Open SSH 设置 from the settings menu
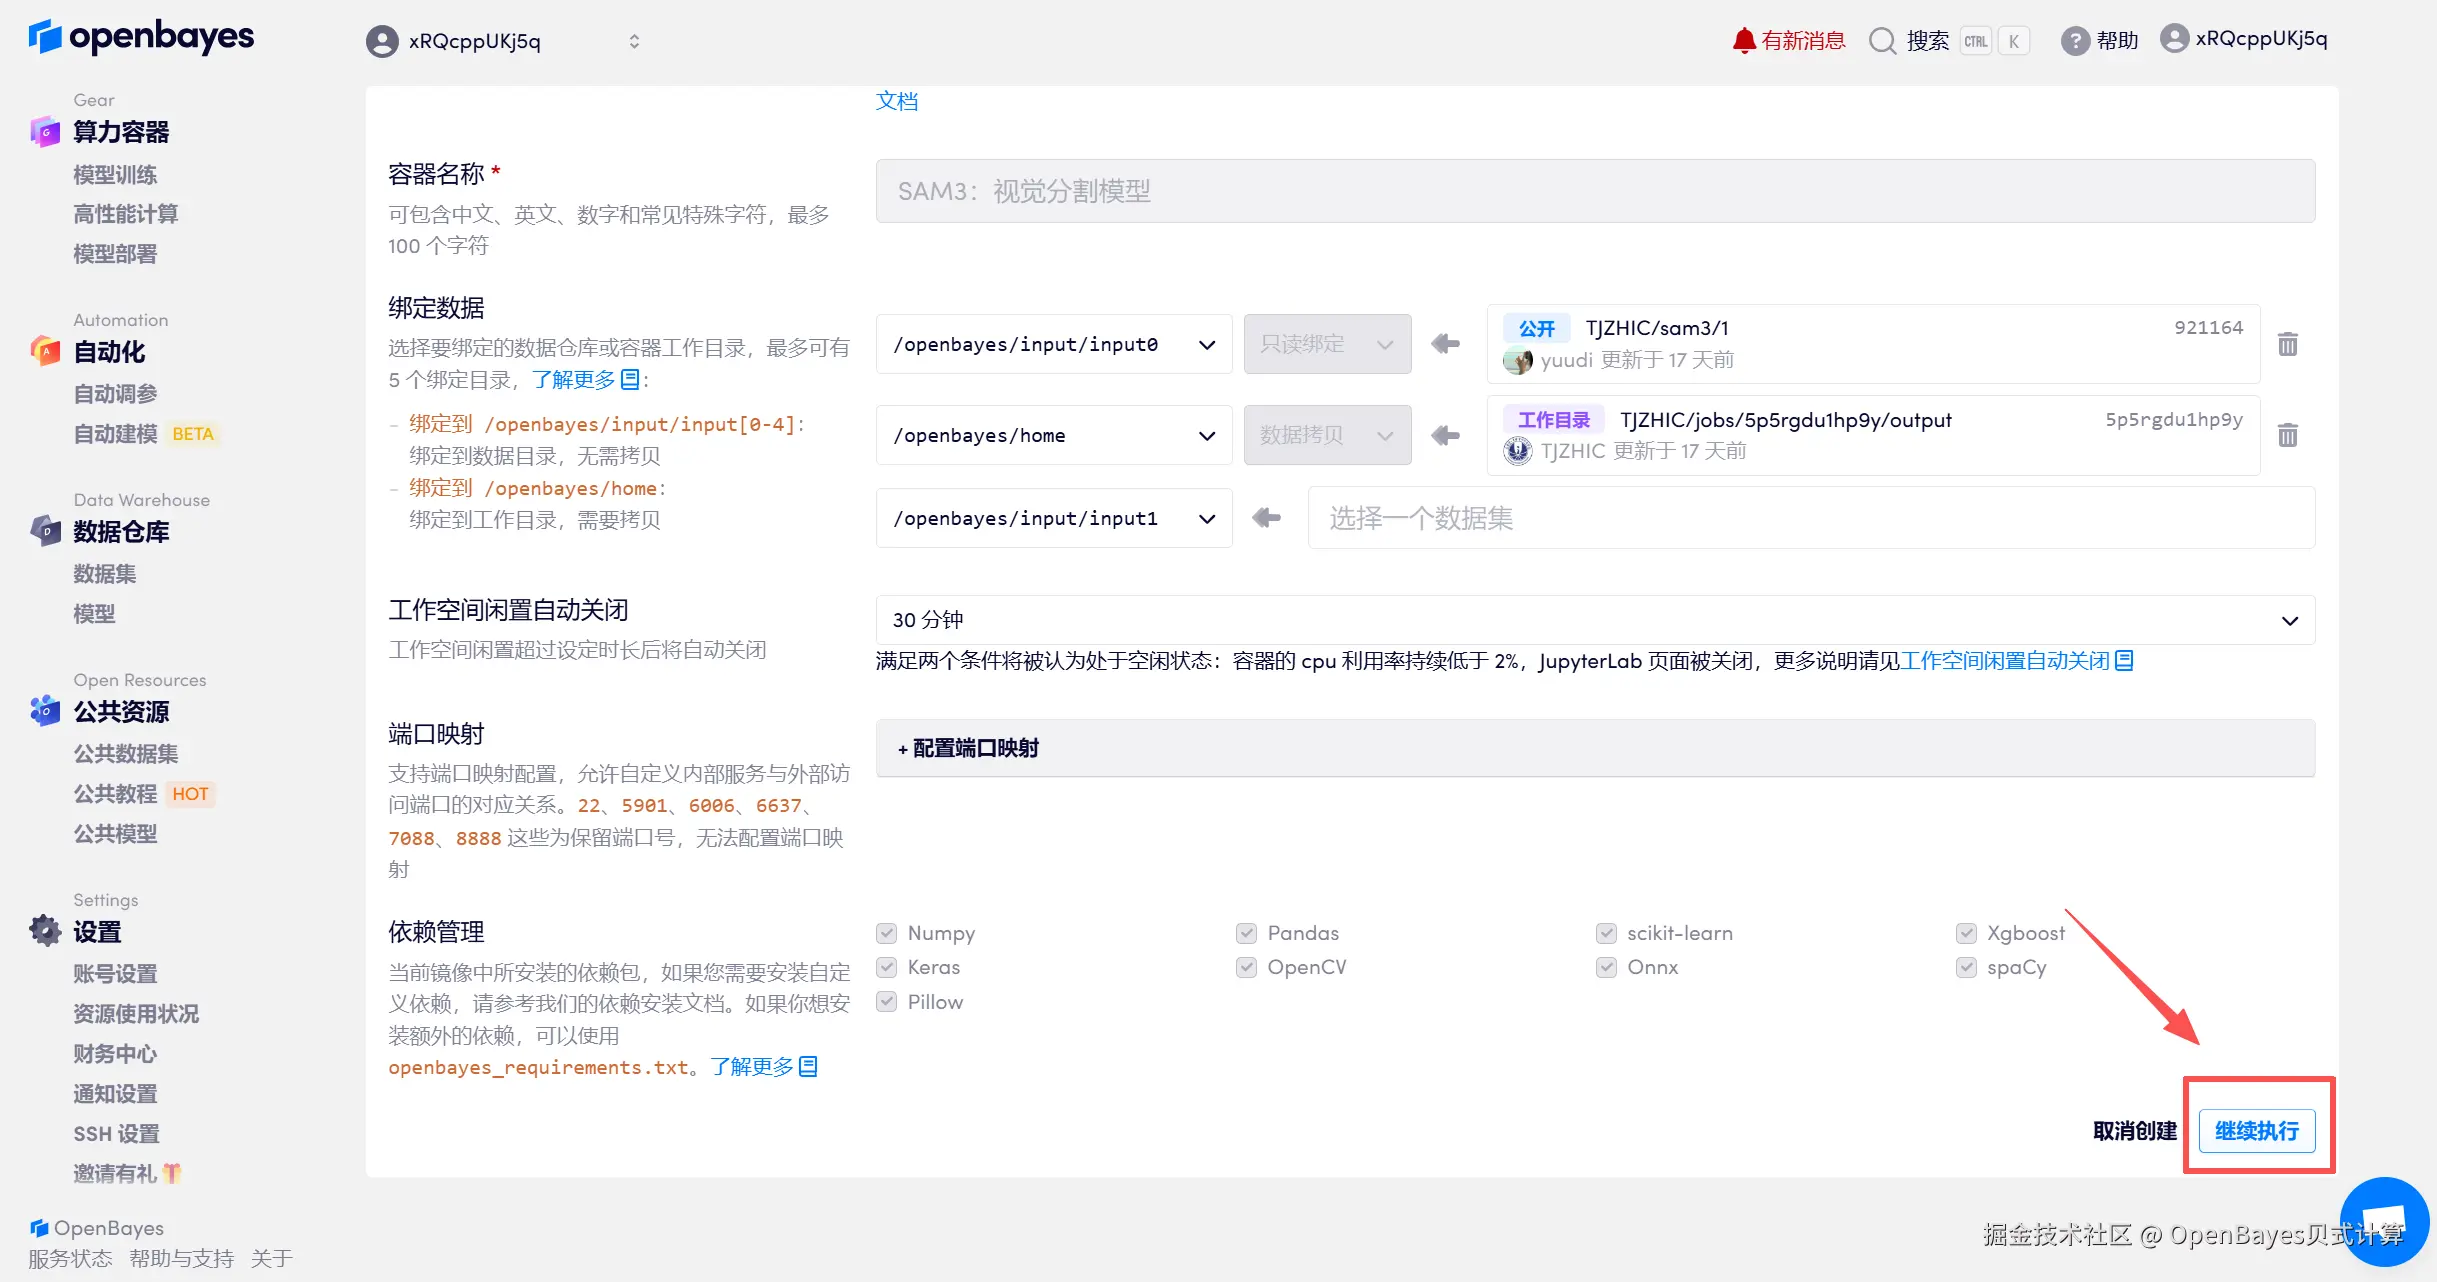Screen dimensions: 2437x1282 pyautogui.click(x=115, y=1133)
